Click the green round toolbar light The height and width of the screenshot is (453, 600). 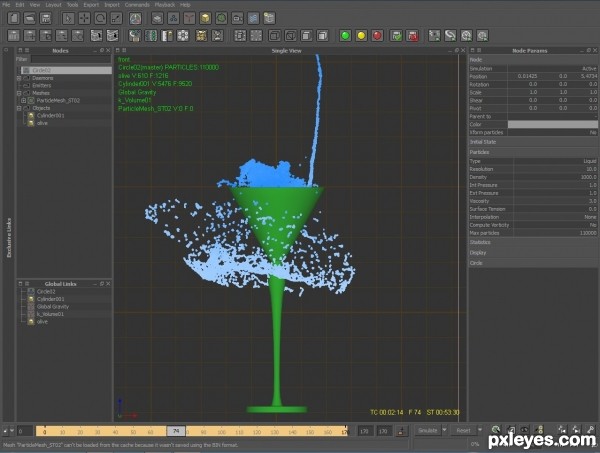point(345,36)
